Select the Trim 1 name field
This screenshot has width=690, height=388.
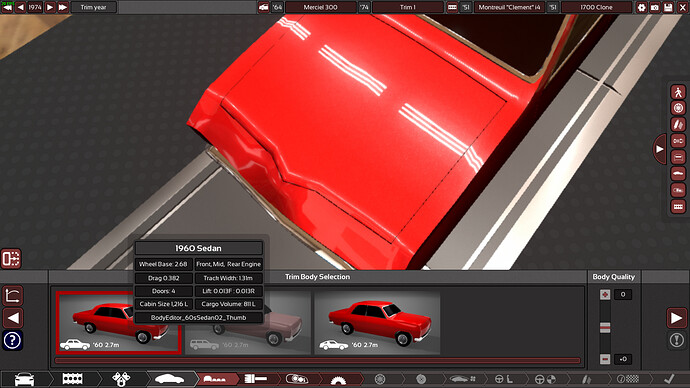pos(407,7)
